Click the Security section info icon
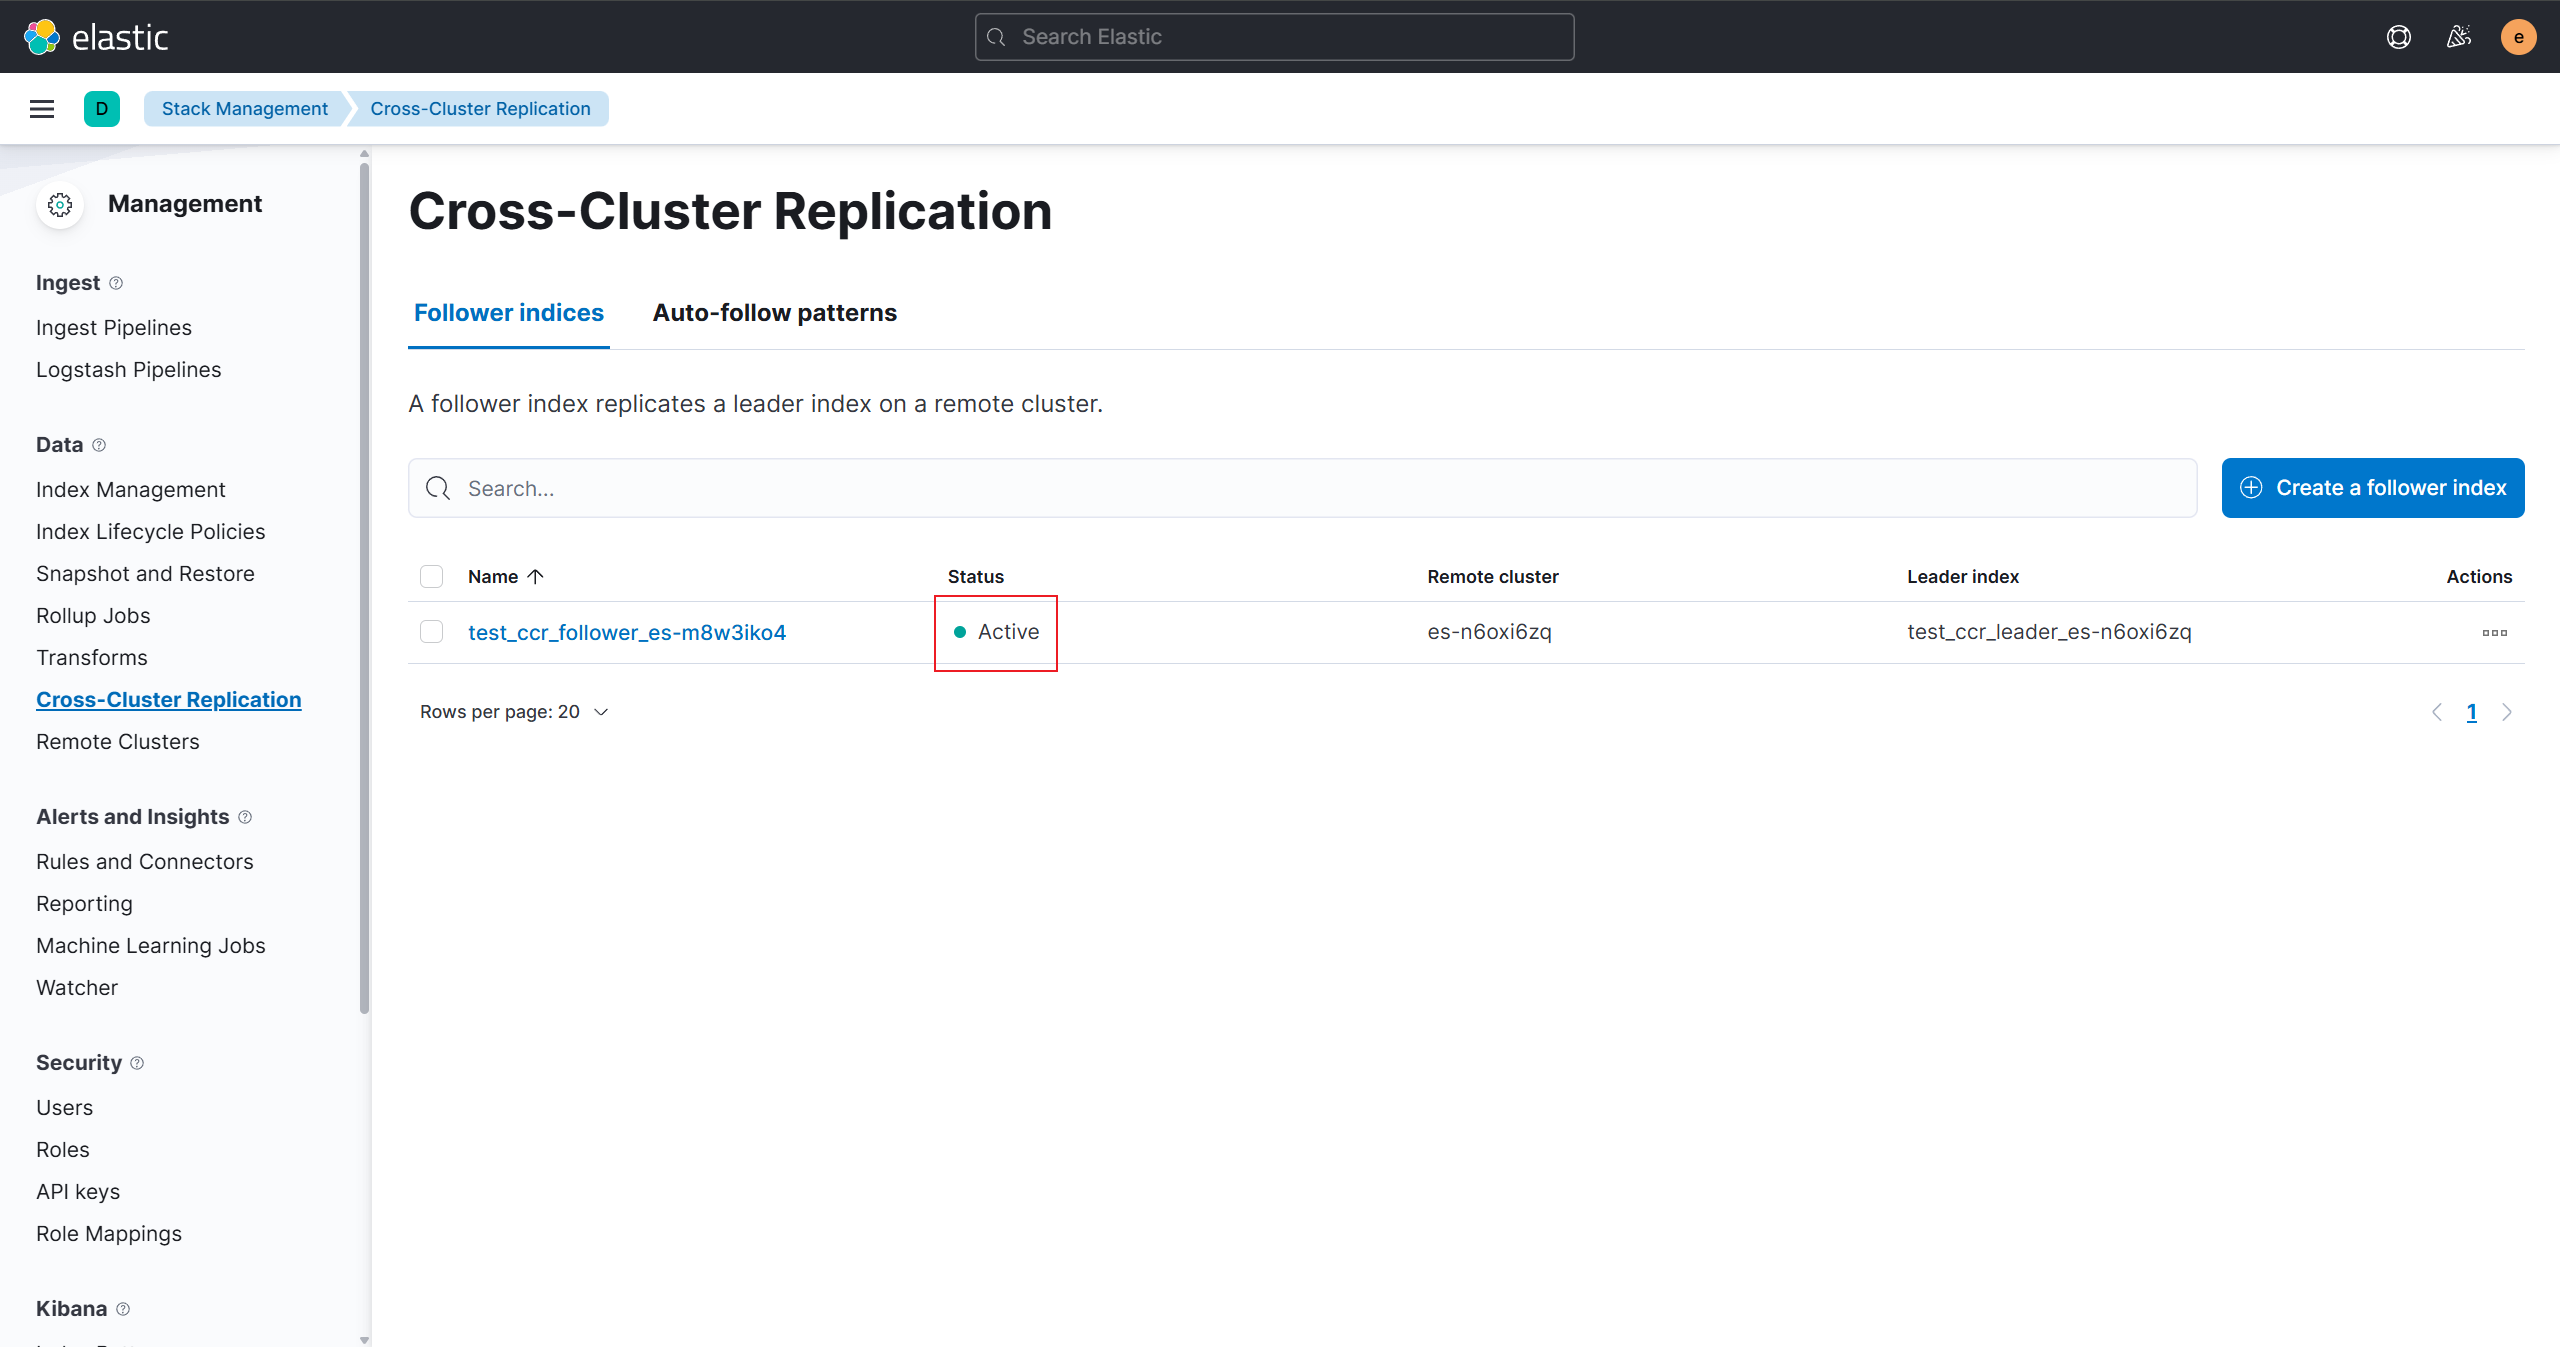 tap(137, 1063)
